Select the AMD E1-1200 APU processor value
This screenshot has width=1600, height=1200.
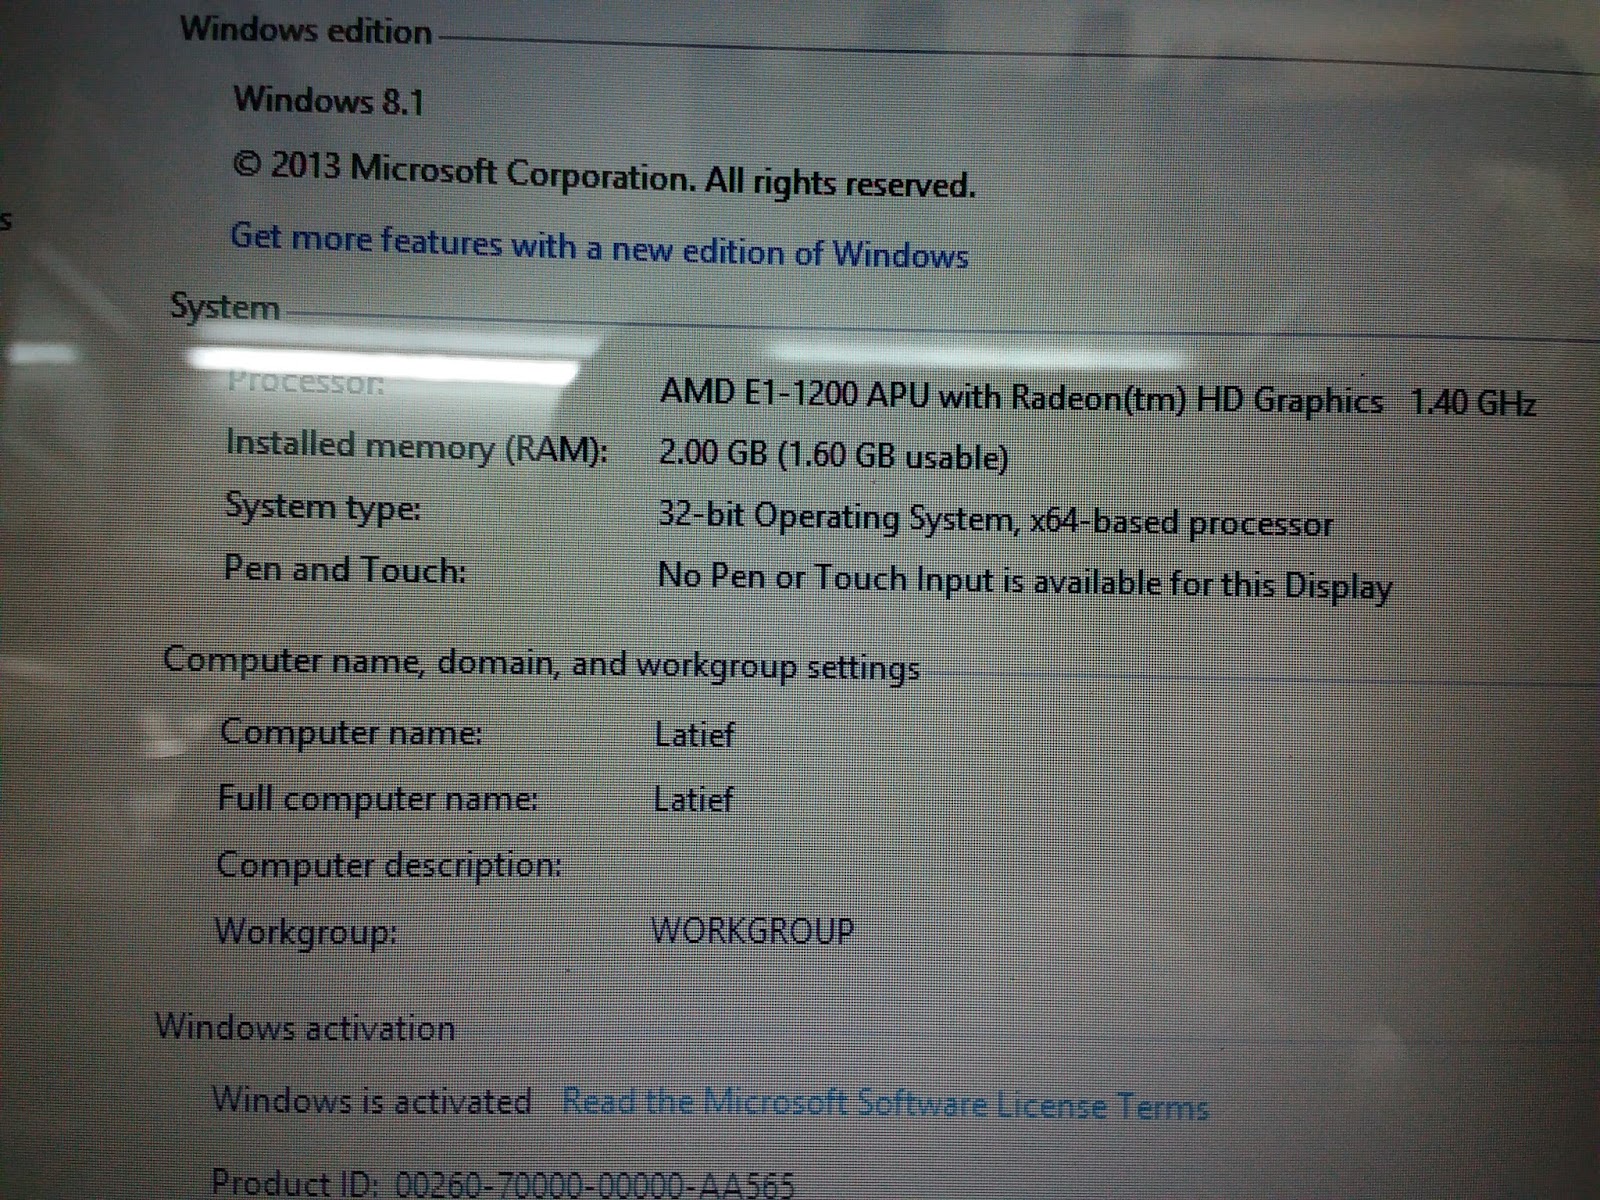pos(1097,398)
